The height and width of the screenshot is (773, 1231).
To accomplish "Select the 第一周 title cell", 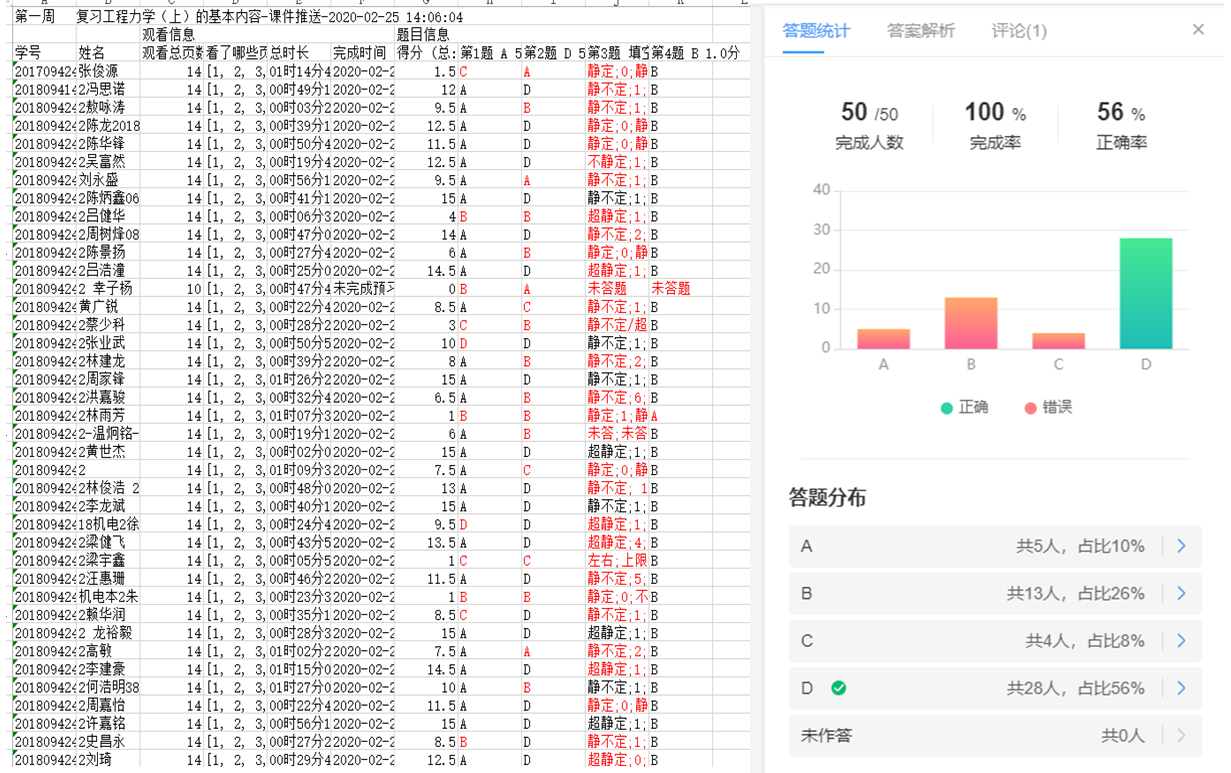I will click(x=43, y=18).
